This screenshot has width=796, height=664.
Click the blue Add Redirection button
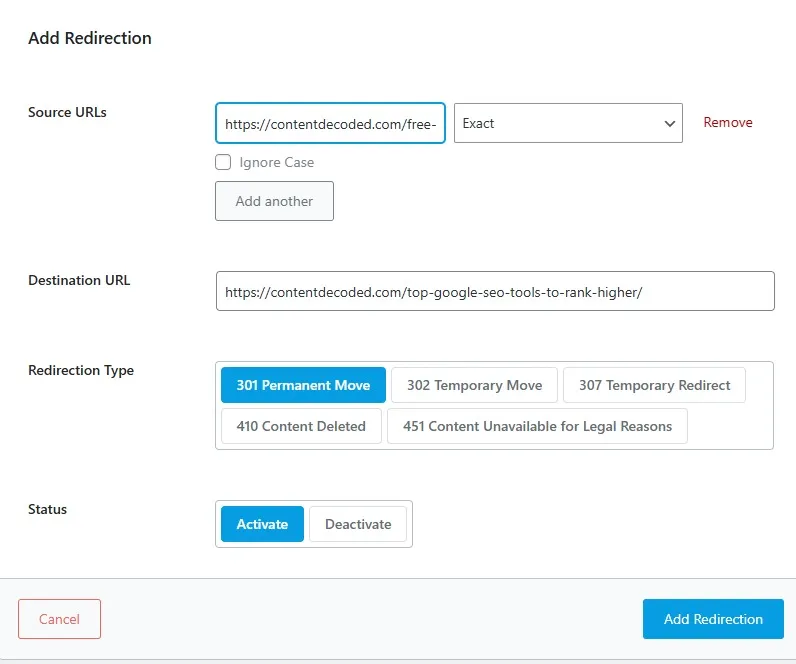click(713, 619)
